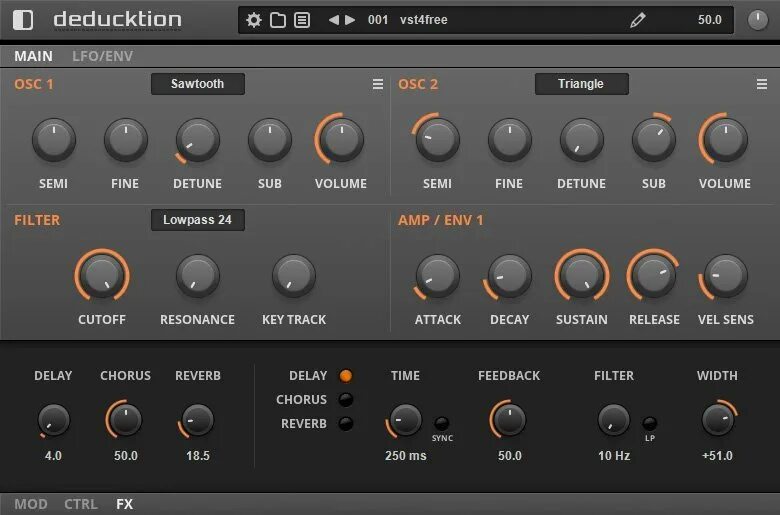Select the FX bottom tab

[x=124, y=504]
